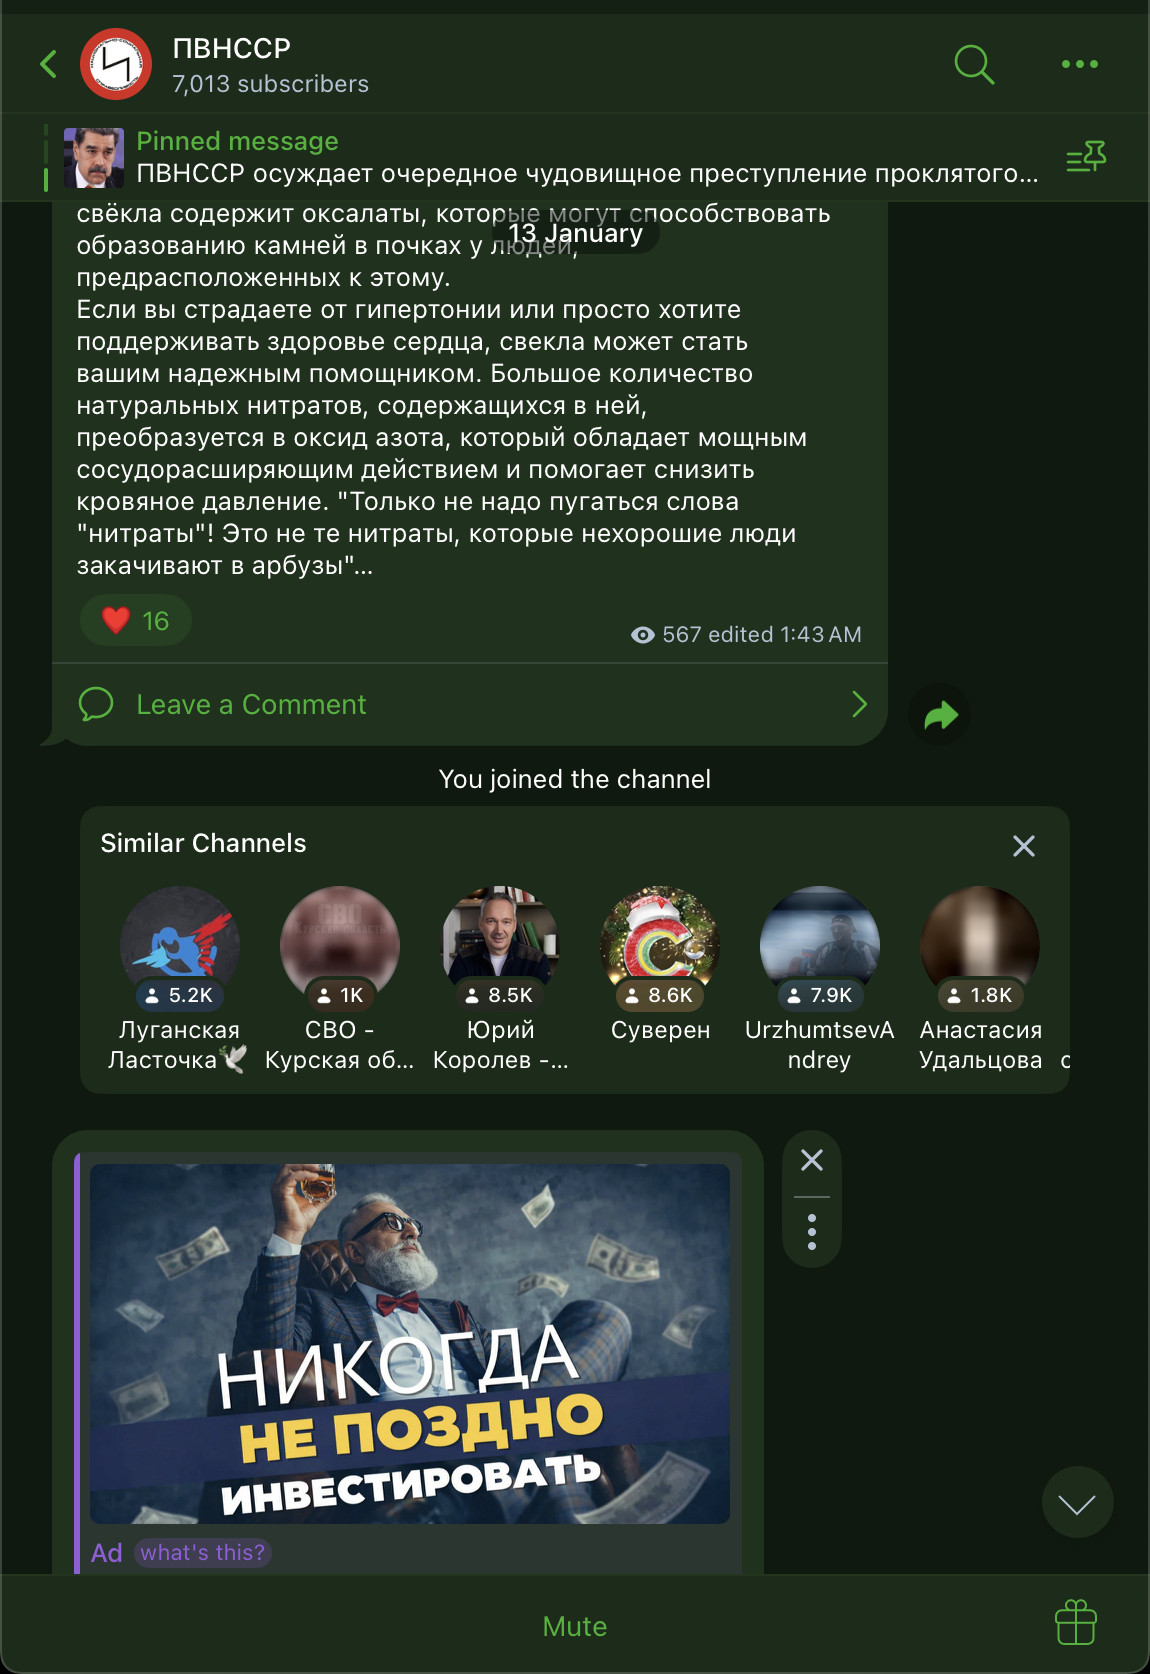Dismiss the Similar Channels panel
This screenshot has height=1674, width=1150.
(1024, 846)
